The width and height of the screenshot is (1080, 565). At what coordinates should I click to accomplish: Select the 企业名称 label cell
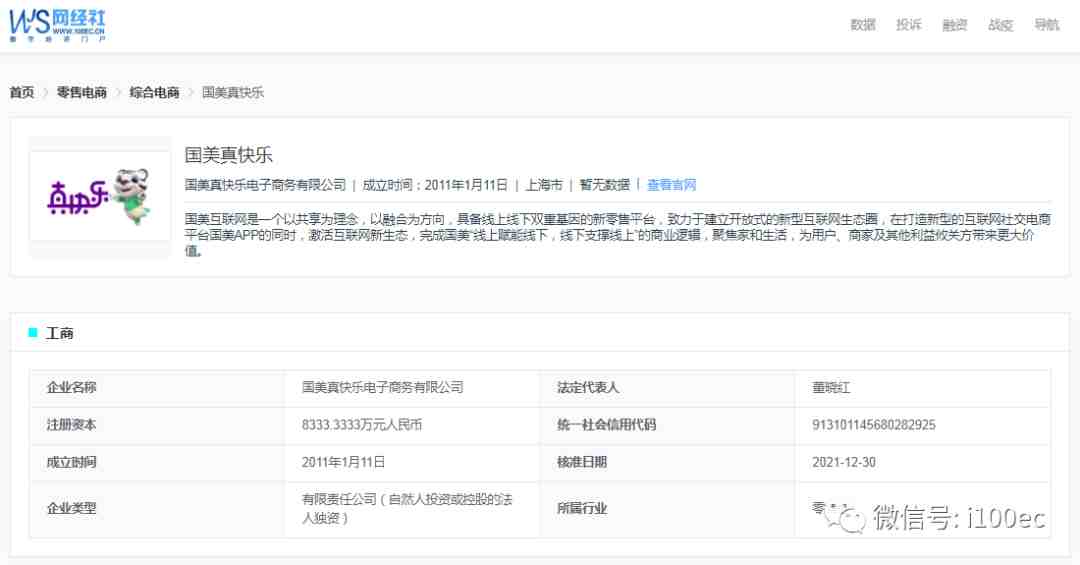point(157,388)
